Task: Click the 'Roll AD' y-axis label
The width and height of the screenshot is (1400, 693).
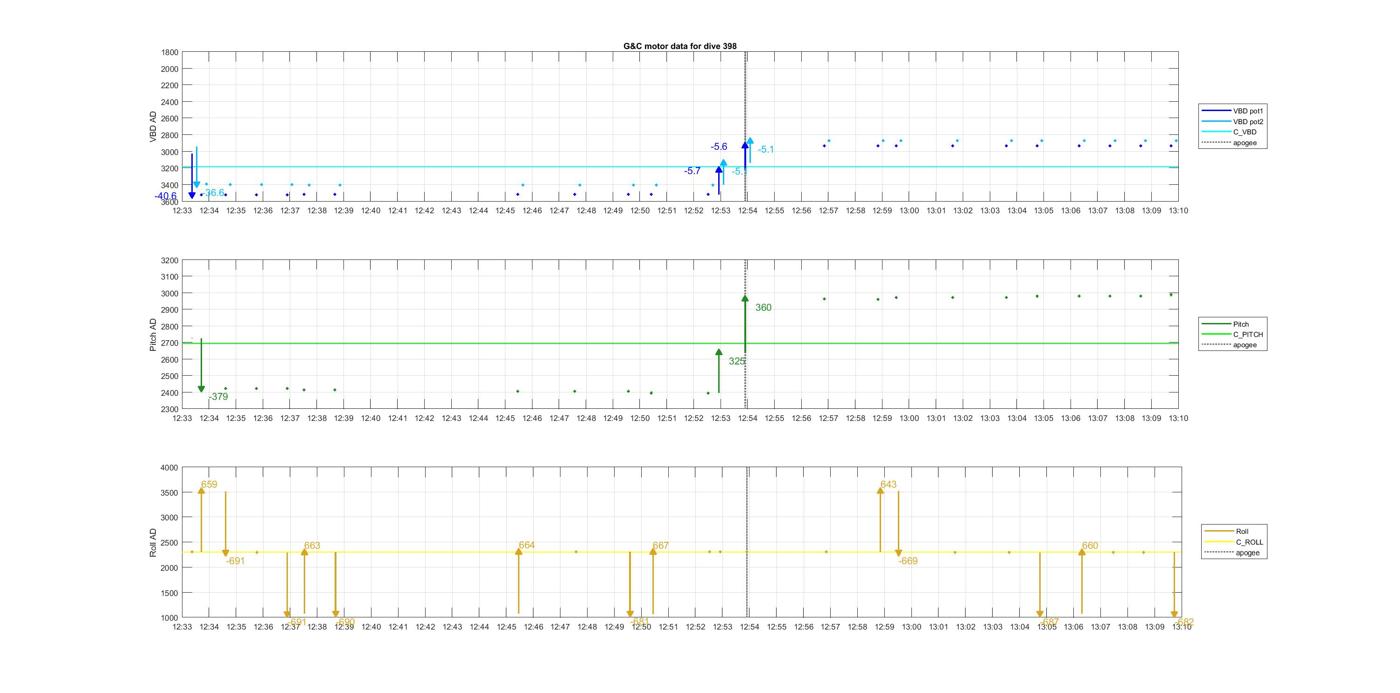Action: [x=153, y=542]
